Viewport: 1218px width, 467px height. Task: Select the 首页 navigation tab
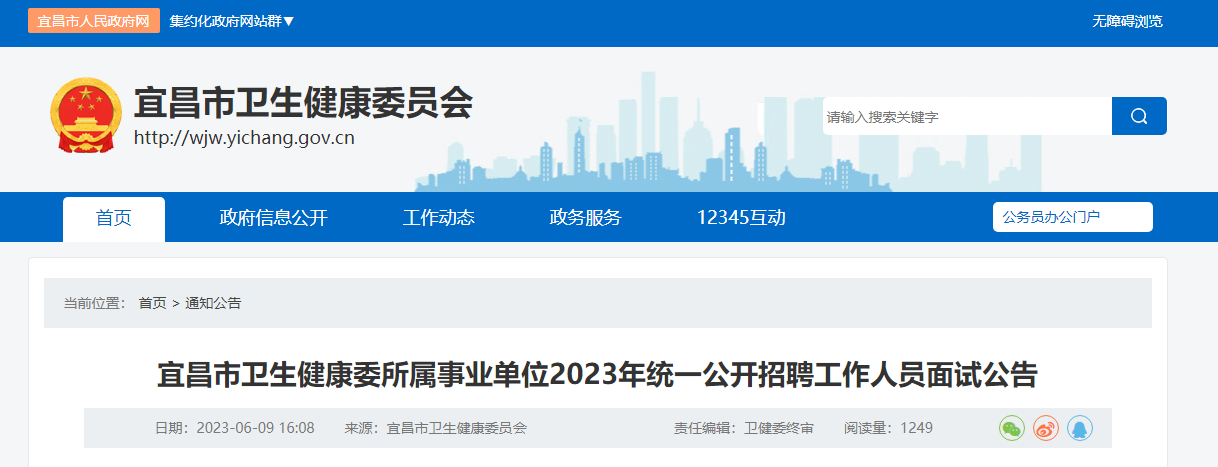(x=114, y=218)
